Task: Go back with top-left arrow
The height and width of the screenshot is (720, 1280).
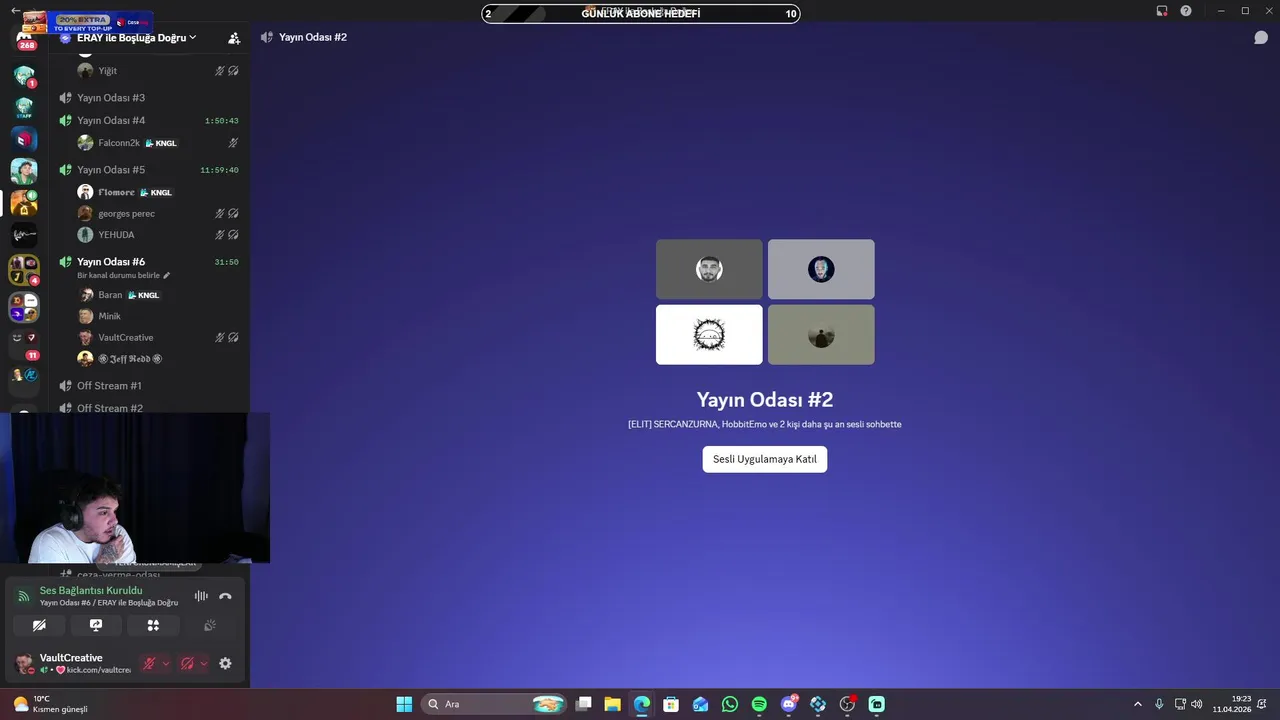Action: [x=15, y=10]
